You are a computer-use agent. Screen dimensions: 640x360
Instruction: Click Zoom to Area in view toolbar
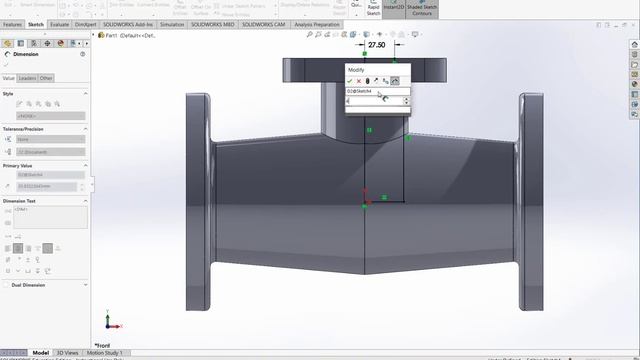point(318,35)
